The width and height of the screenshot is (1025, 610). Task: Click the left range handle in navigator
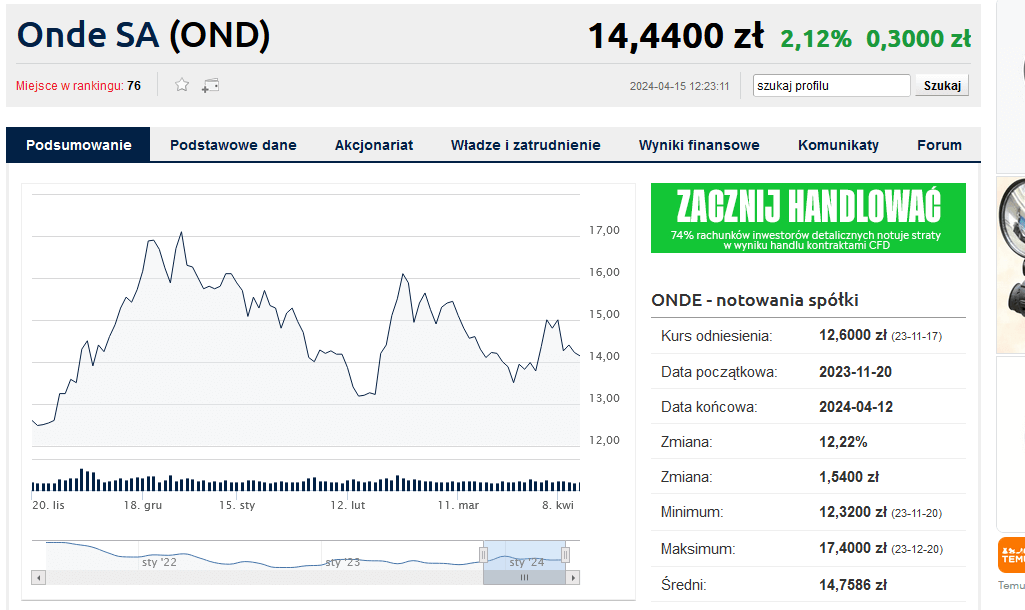click(x=484, y=554)
